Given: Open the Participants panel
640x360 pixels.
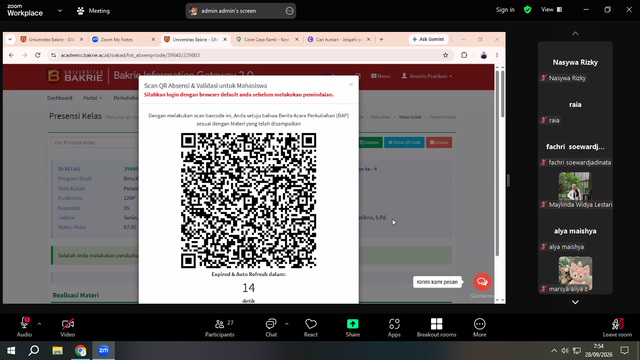Looking at the screenshot, I should 220,328.
